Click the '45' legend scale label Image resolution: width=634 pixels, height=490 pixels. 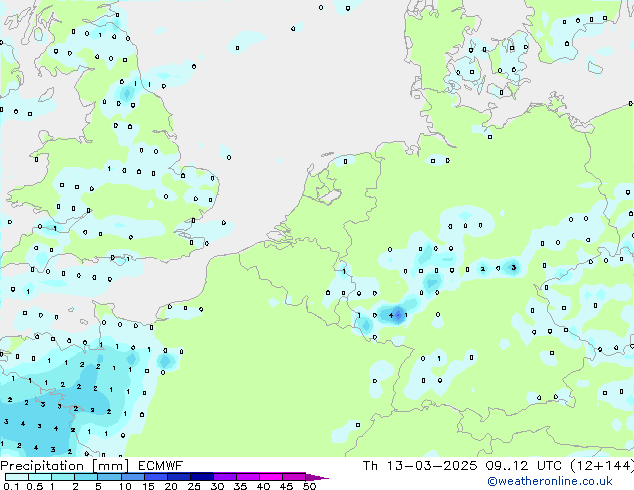(x=287, y=486)
